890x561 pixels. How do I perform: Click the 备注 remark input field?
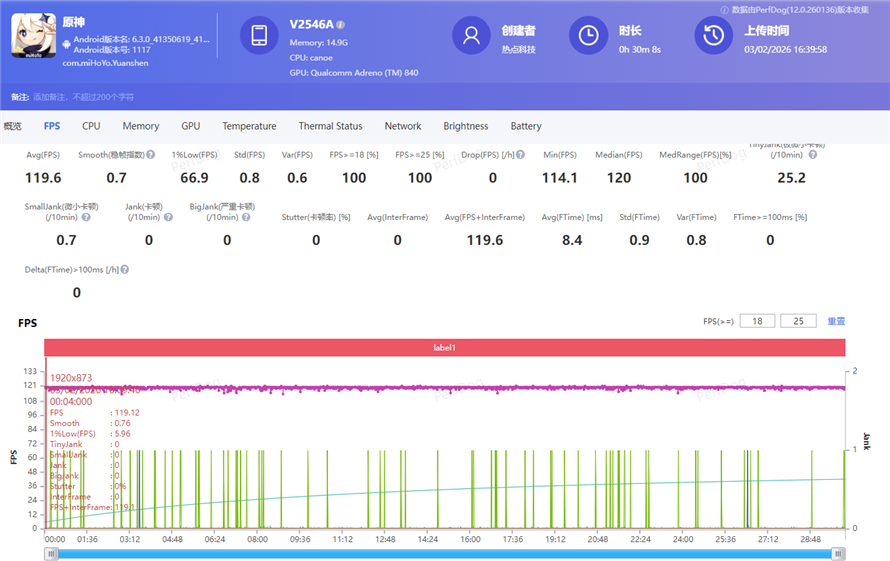point(84,97)
